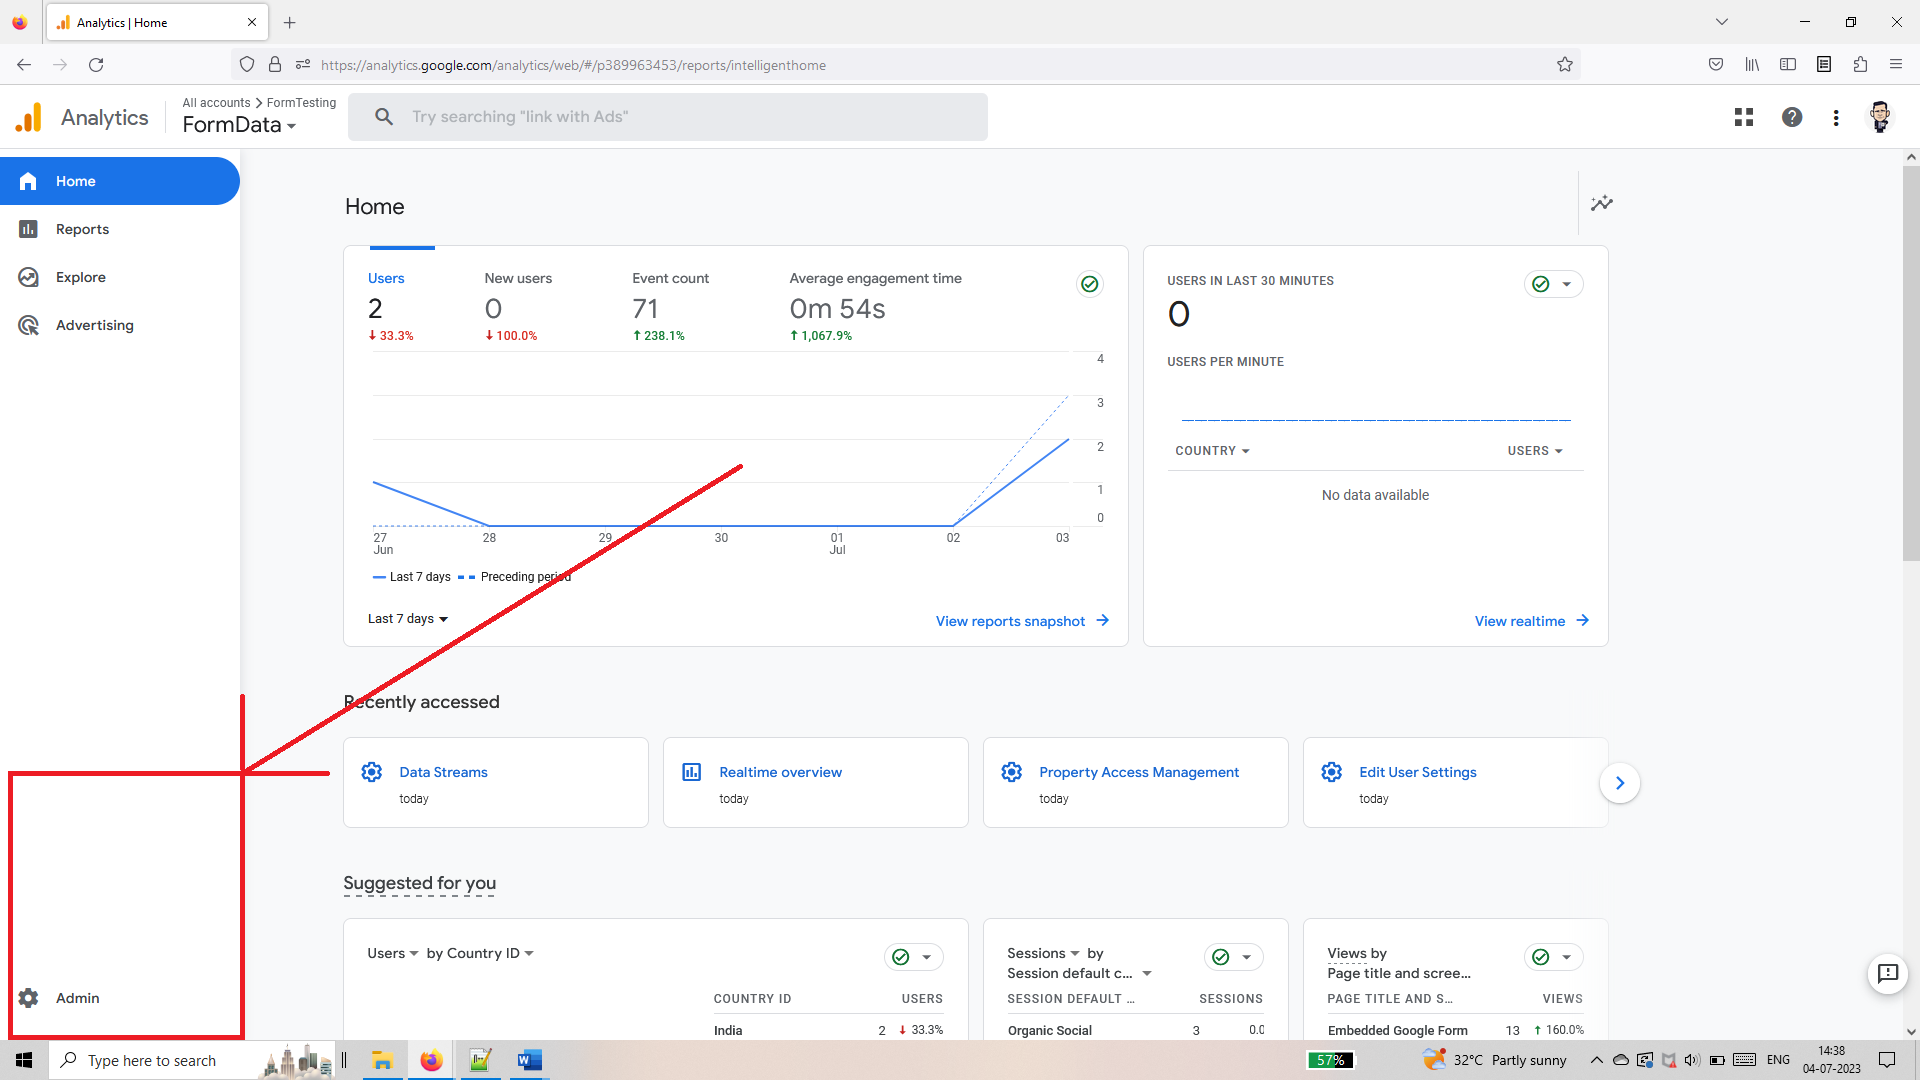Expand the USERS metric dropdown in realtime
The height and width of the screenshot is (1080, 1920).
coord(1535,451)
